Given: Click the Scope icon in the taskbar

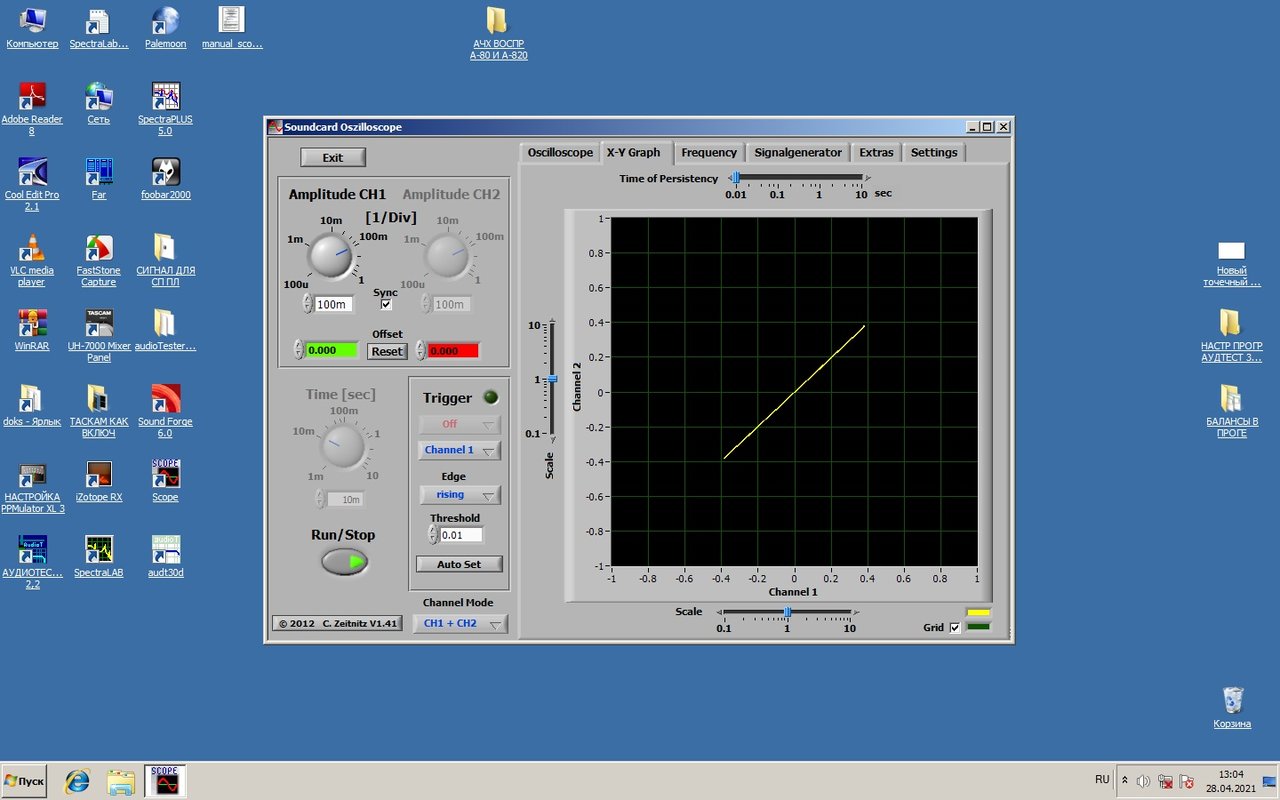Looking at the screenshot, I should tap(165, 780).
